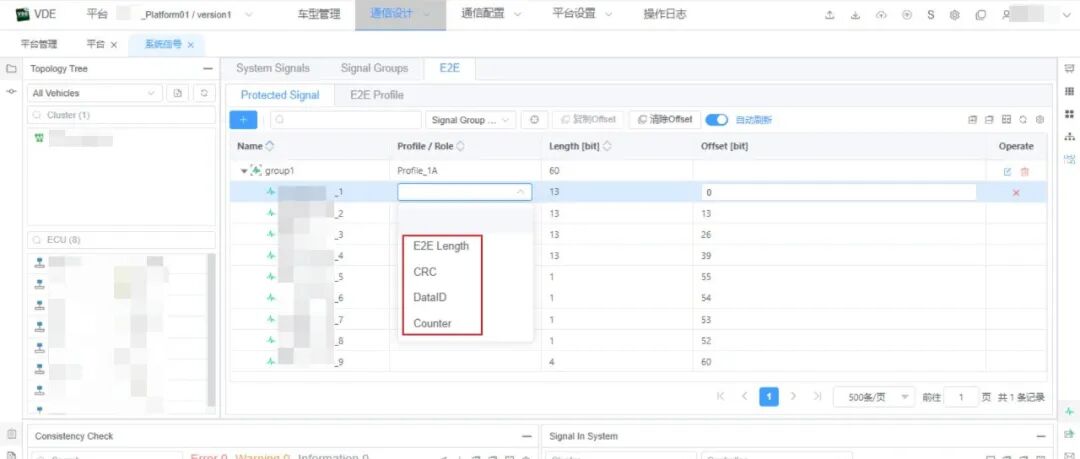
Task: Open the All Vehicles dropdown
Action: pos(95,93)
